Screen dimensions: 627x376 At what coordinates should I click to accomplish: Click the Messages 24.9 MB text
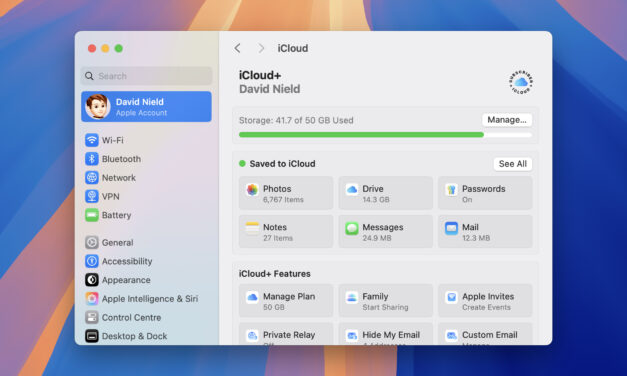[383, 232]
